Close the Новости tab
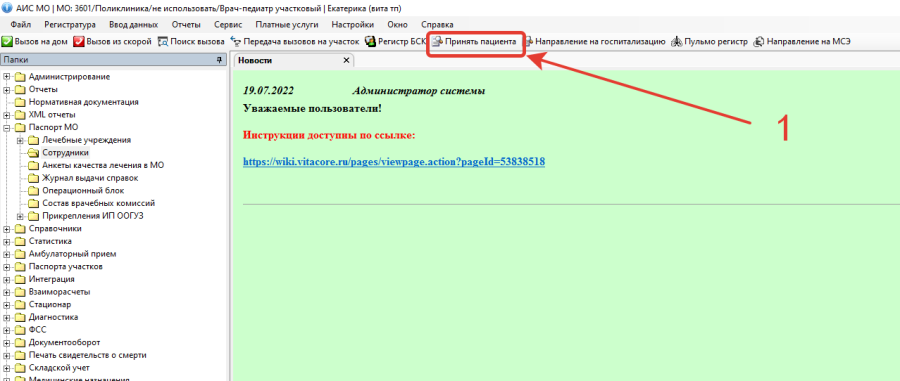This screenshot has height=381, width=900. tap(346, 60)
